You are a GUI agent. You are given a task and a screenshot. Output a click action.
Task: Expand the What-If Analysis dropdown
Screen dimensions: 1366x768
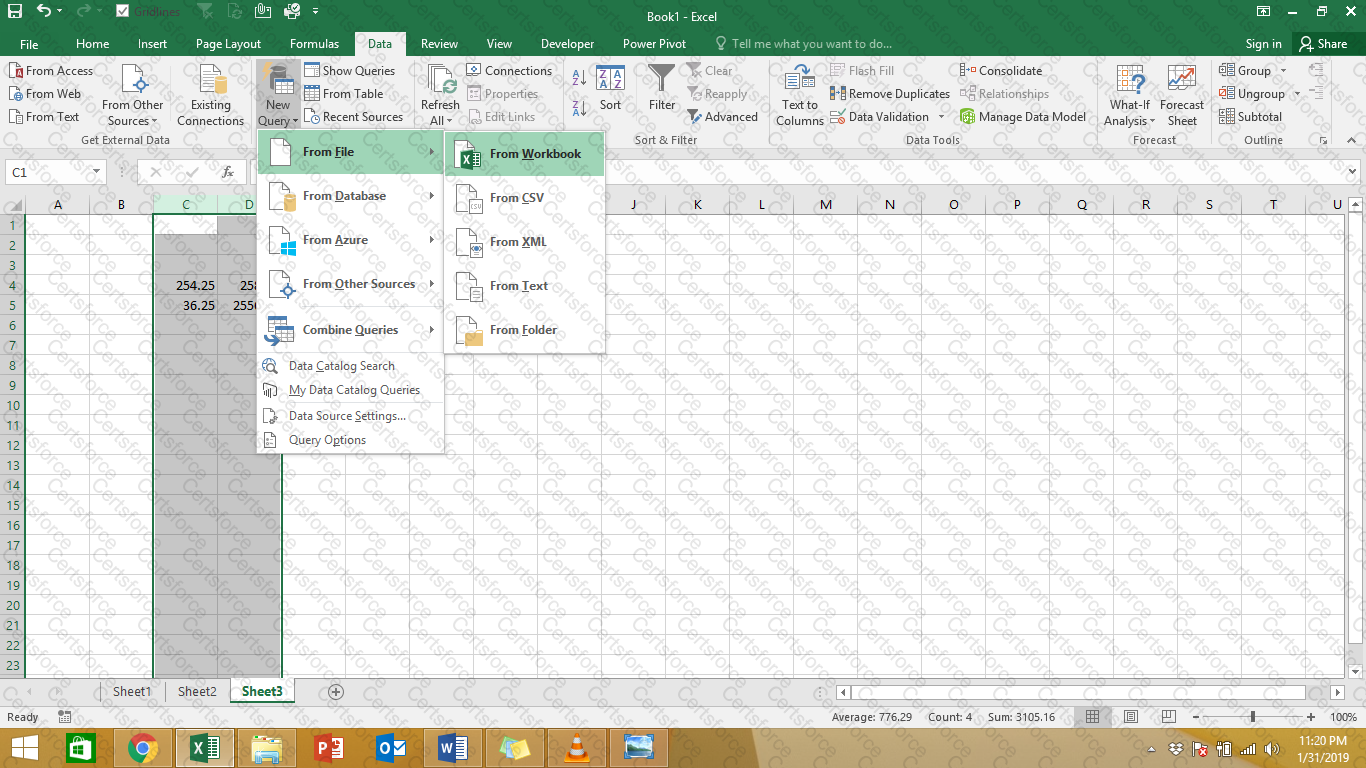coord(1130,96)
